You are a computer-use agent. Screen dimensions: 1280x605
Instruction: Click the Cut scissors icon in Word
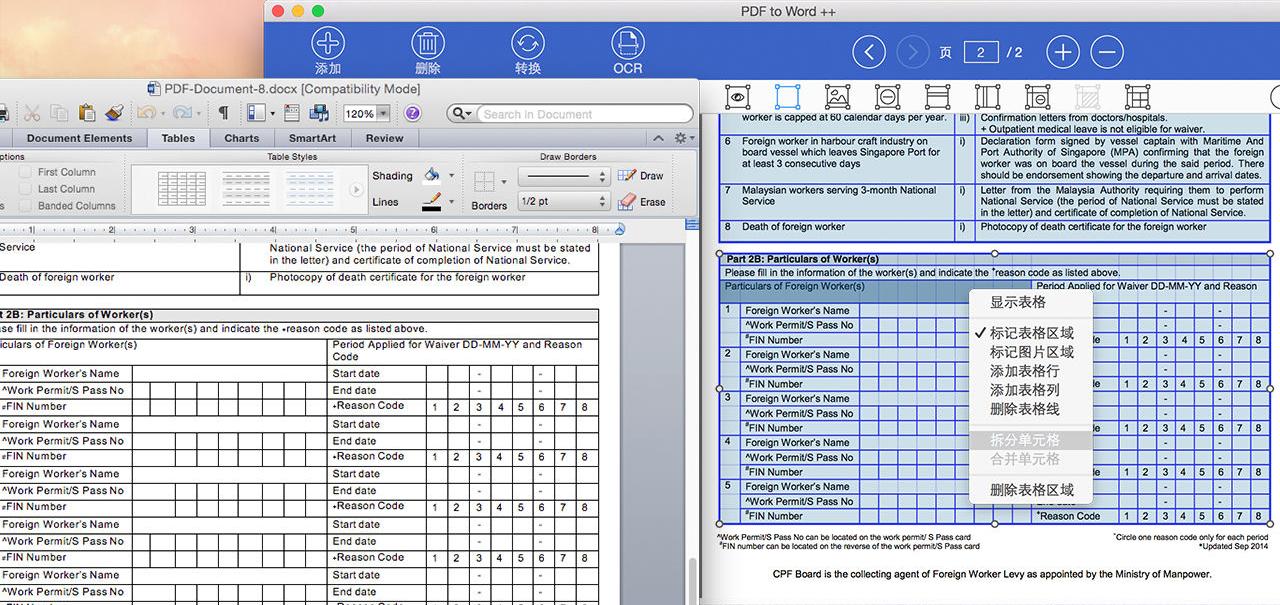(x=32, y=113)
